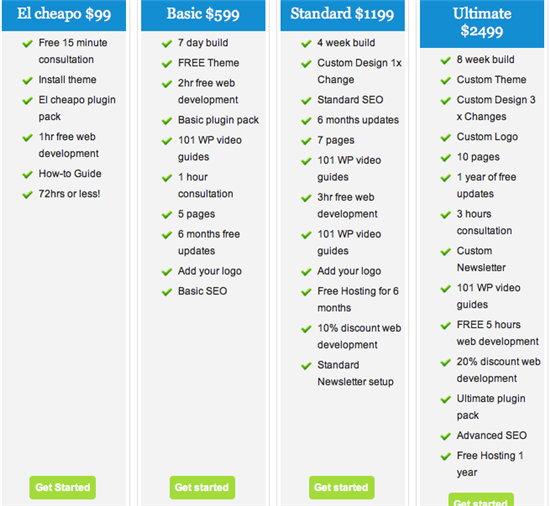Click checkmark beside Free 15 minute consultation
This screenshot has height=506, width=550.
click(x=27, y=44)
